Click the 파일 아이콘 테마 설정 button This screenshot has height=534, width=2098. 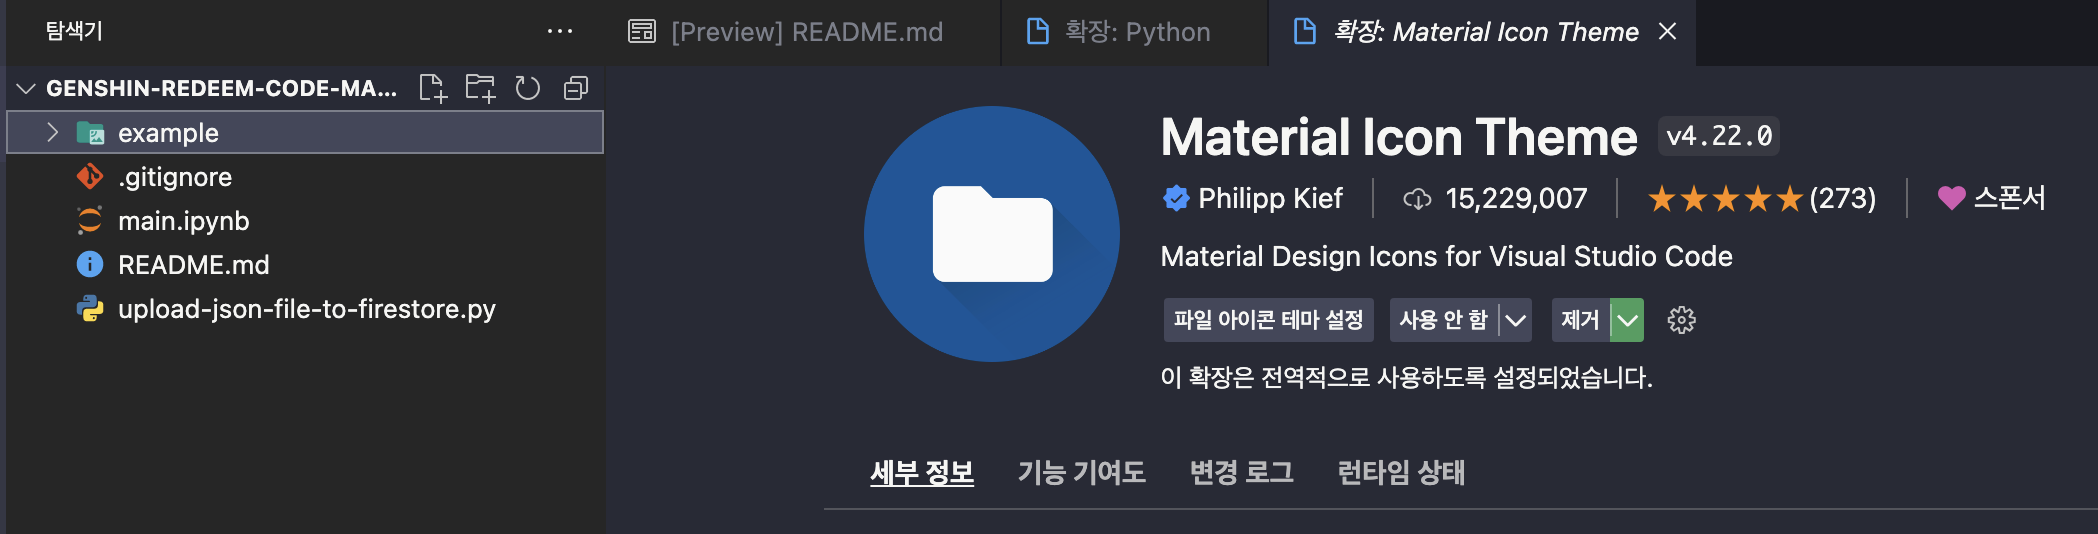click(x=1268, y=320)
